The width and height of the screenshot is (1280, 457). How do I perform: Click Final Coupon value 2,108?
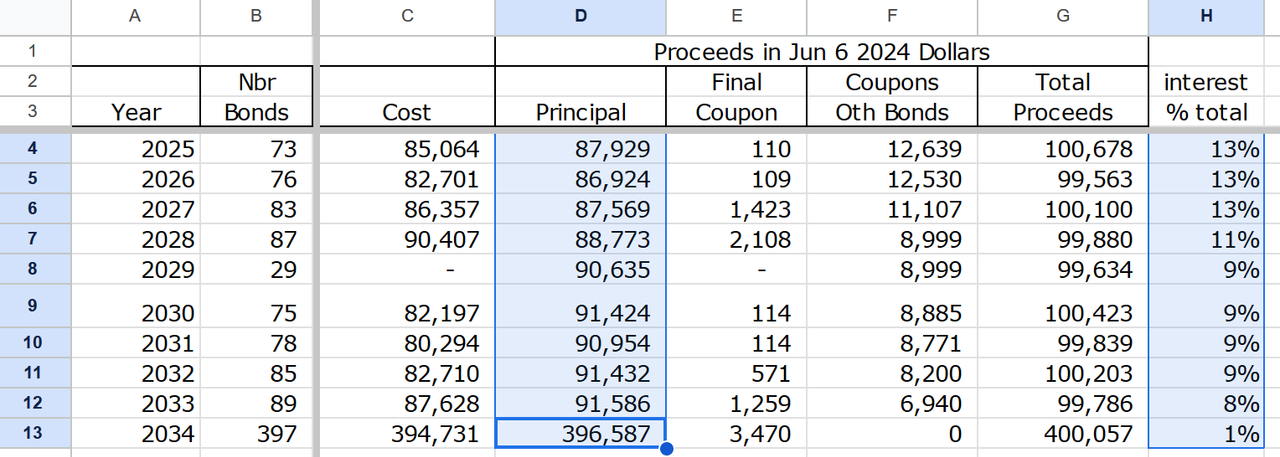point(736,240)
